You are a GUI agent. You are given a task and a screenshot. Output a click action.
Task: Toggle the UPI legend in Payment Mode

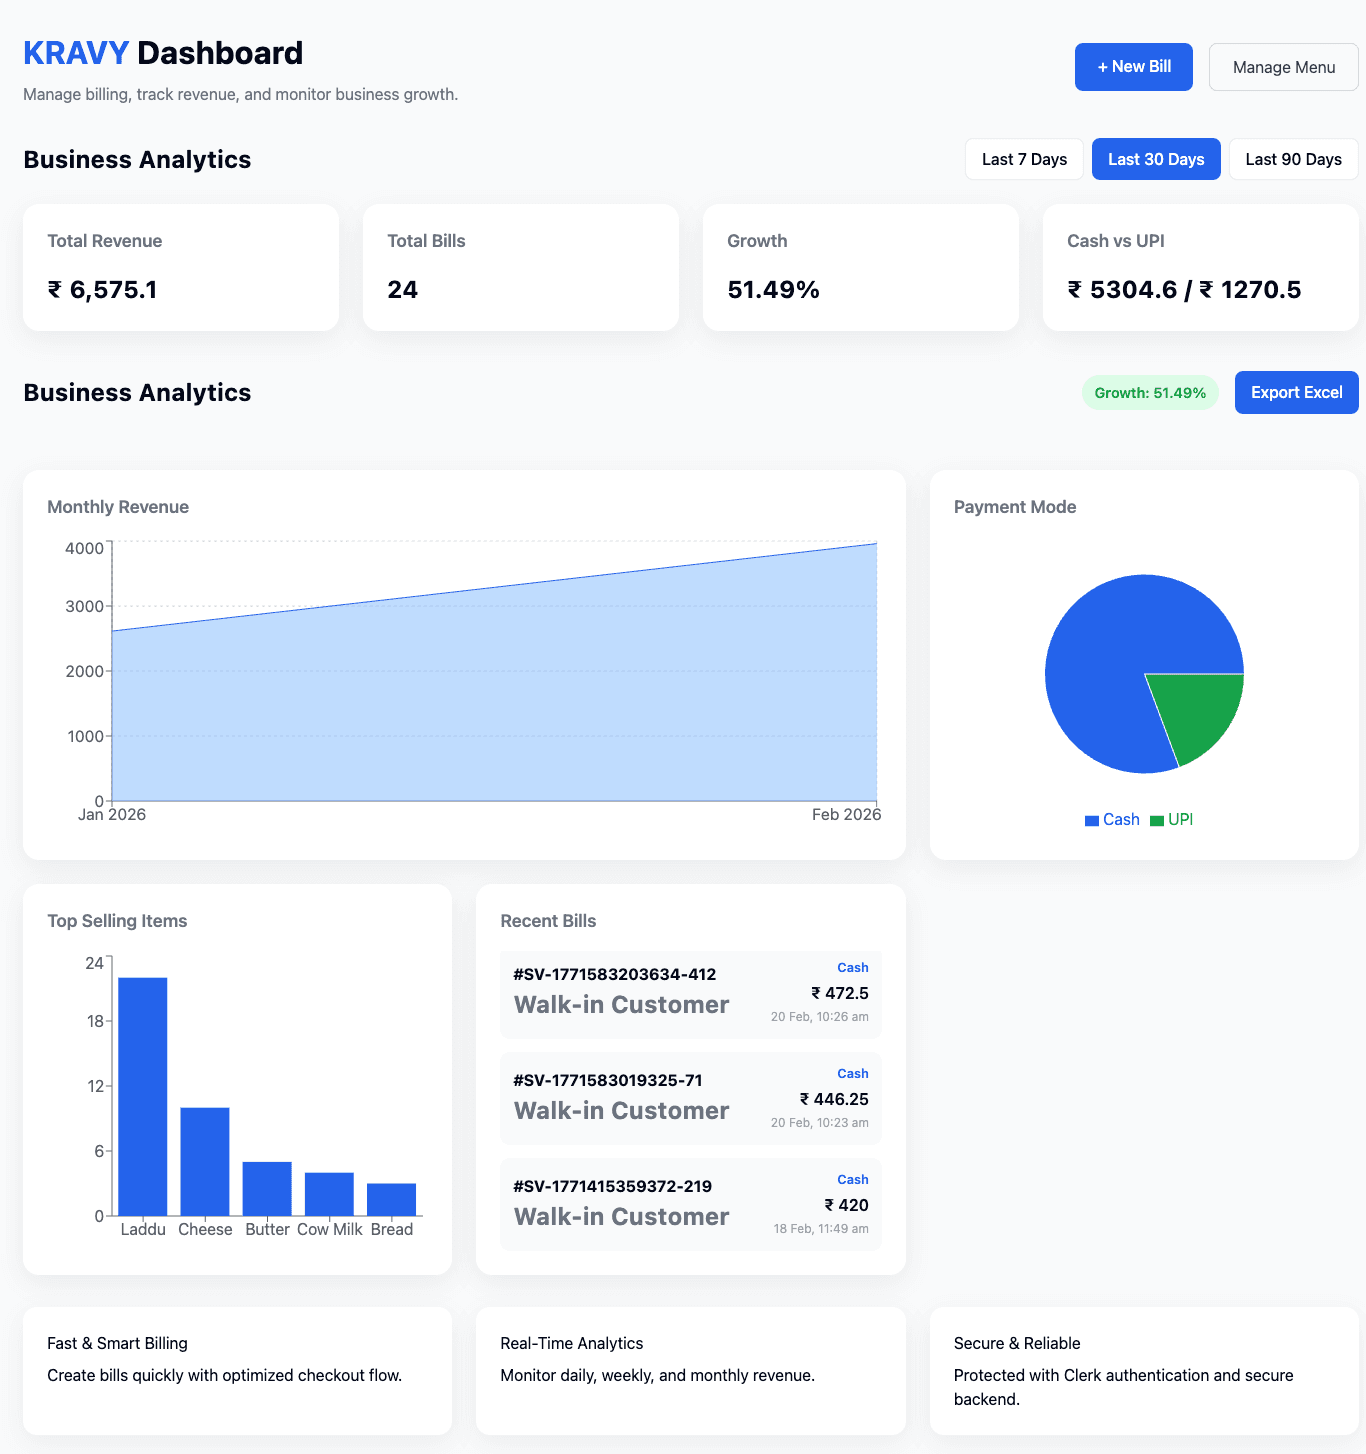click(1171, 819)
